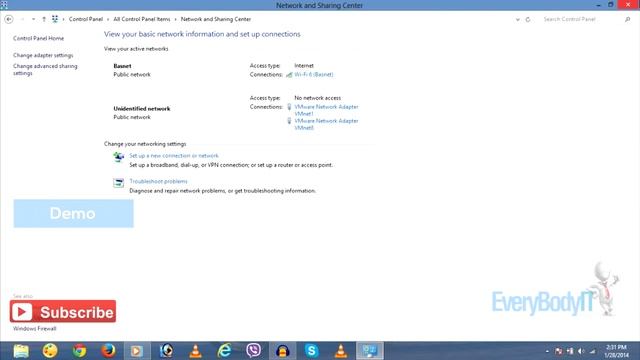The image size is (640, 360).
Task: Click the 'Unidentified network' label
Action: (142, 109)
